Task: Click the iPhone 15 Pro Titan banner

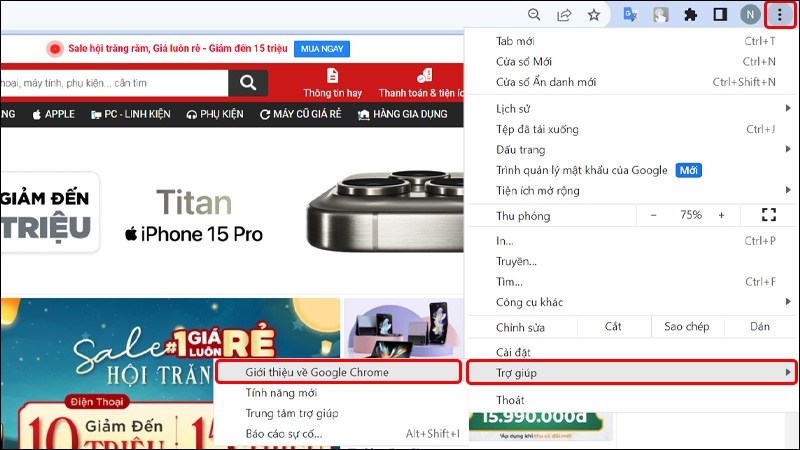Action: [232, 212]
